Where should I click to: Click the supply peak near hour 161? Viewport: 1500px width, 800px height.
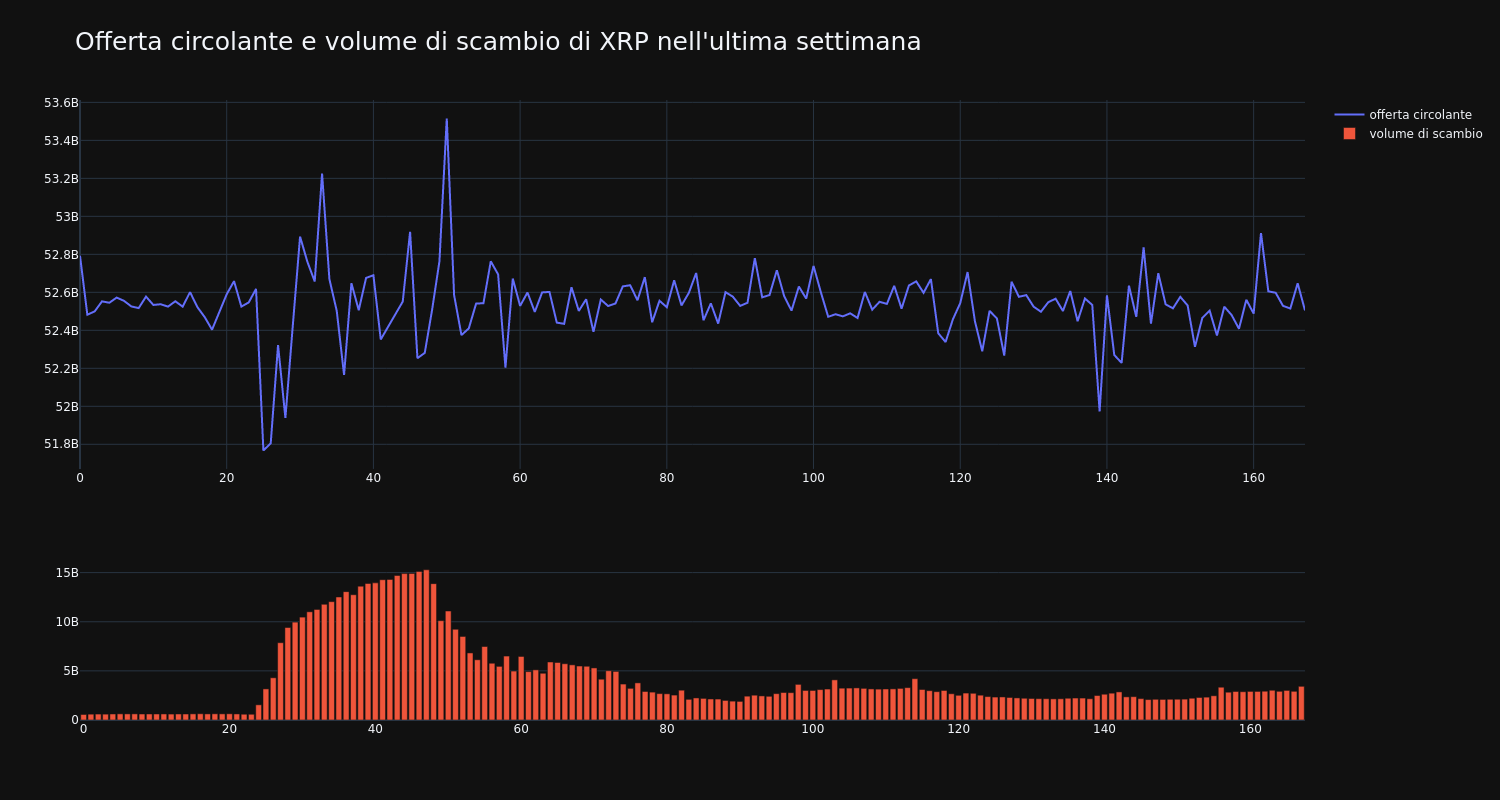tap(1261, 234)
